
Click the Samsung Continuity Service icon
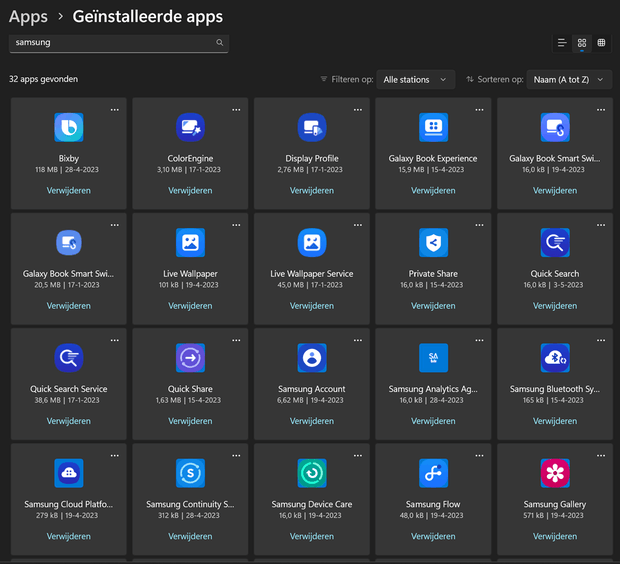click(190, 473)
